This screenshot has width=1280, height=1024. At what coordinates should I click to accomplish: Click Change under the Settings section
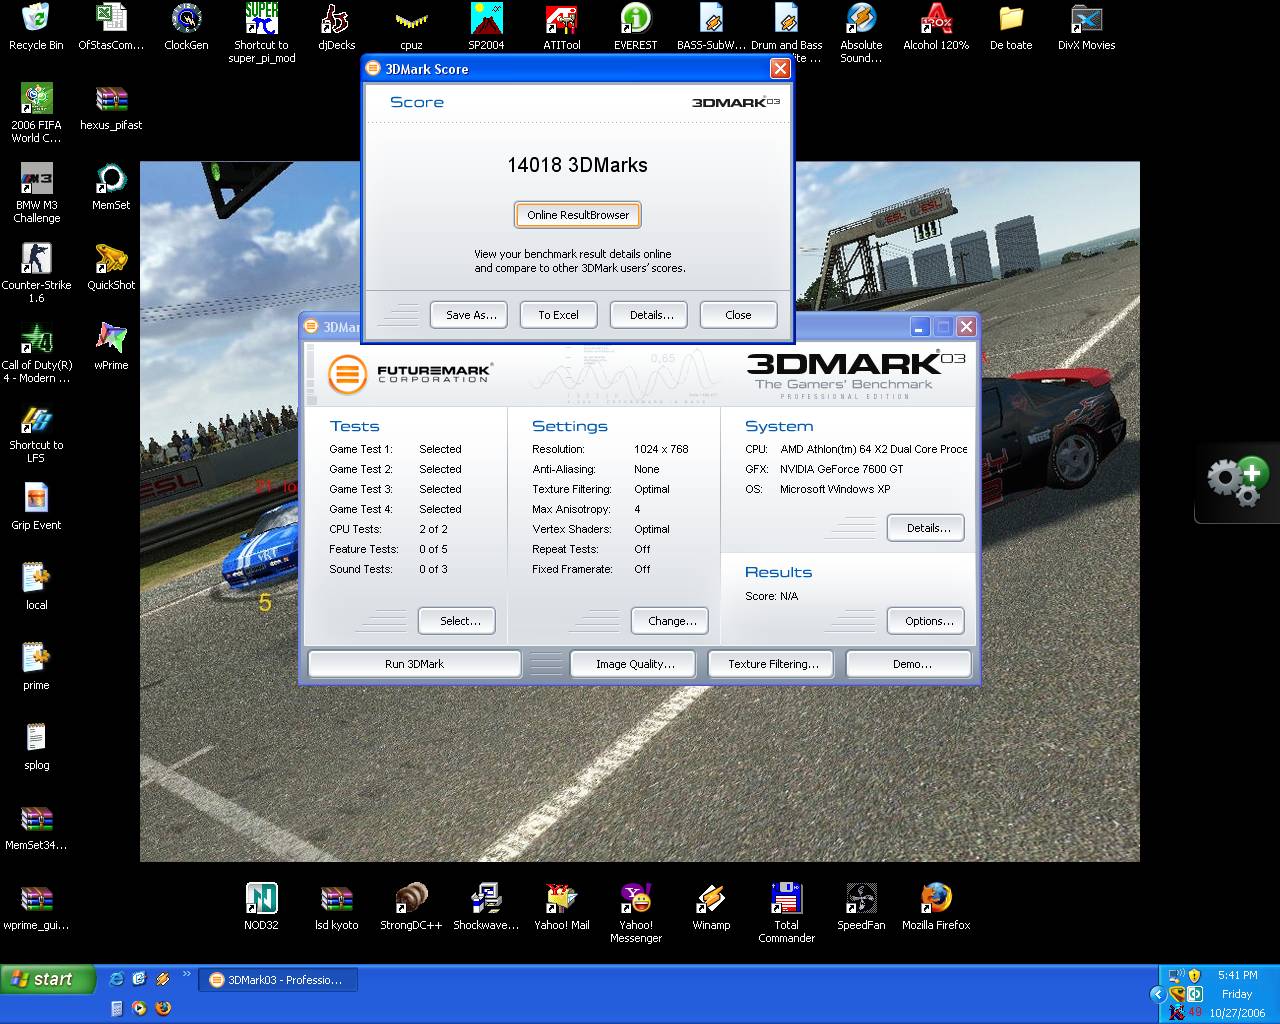(x=672, y=621)
